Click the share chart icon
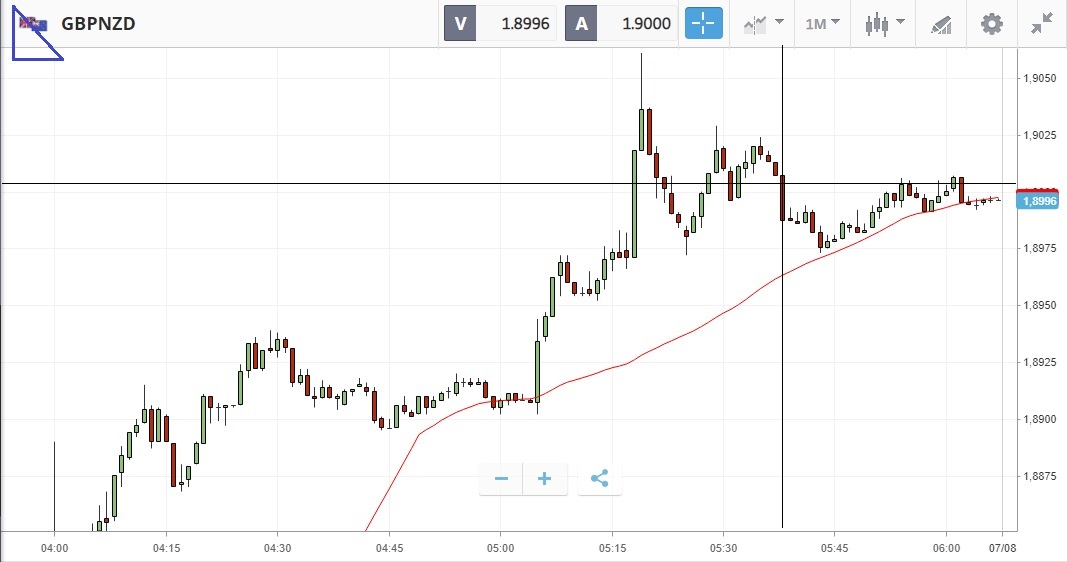Image resolution: width=1067 pixels, height=562 pixels. [x=600, y=479]
